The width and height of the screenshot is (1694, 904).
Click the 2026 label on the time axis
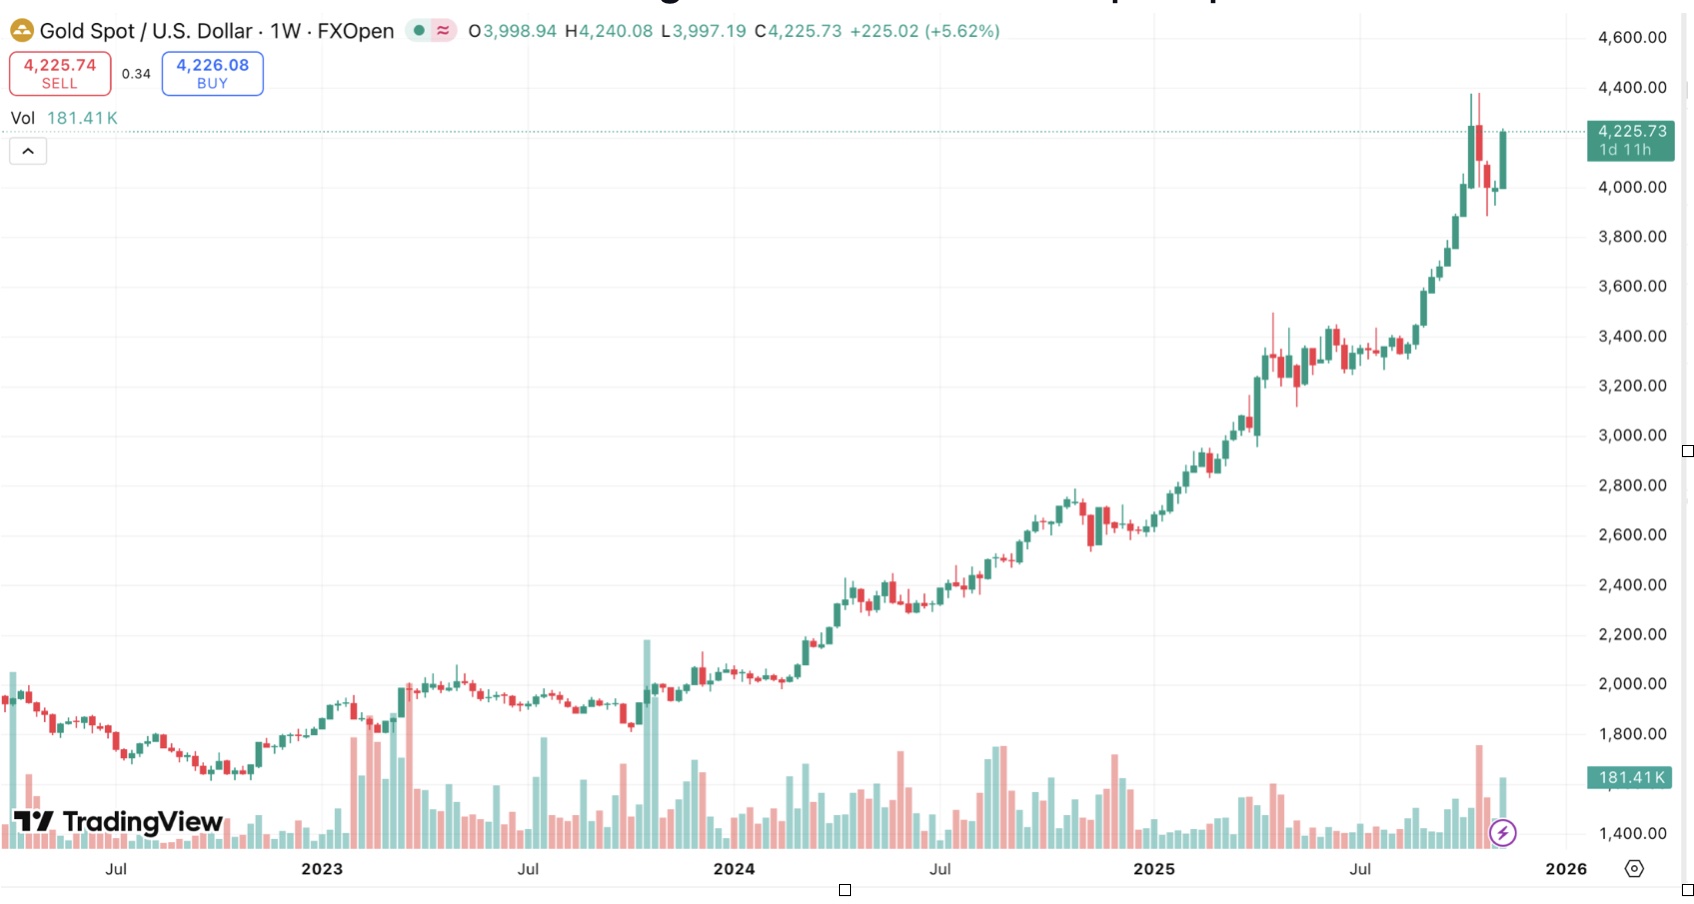pyautogui.click(x=1566, y=869)
